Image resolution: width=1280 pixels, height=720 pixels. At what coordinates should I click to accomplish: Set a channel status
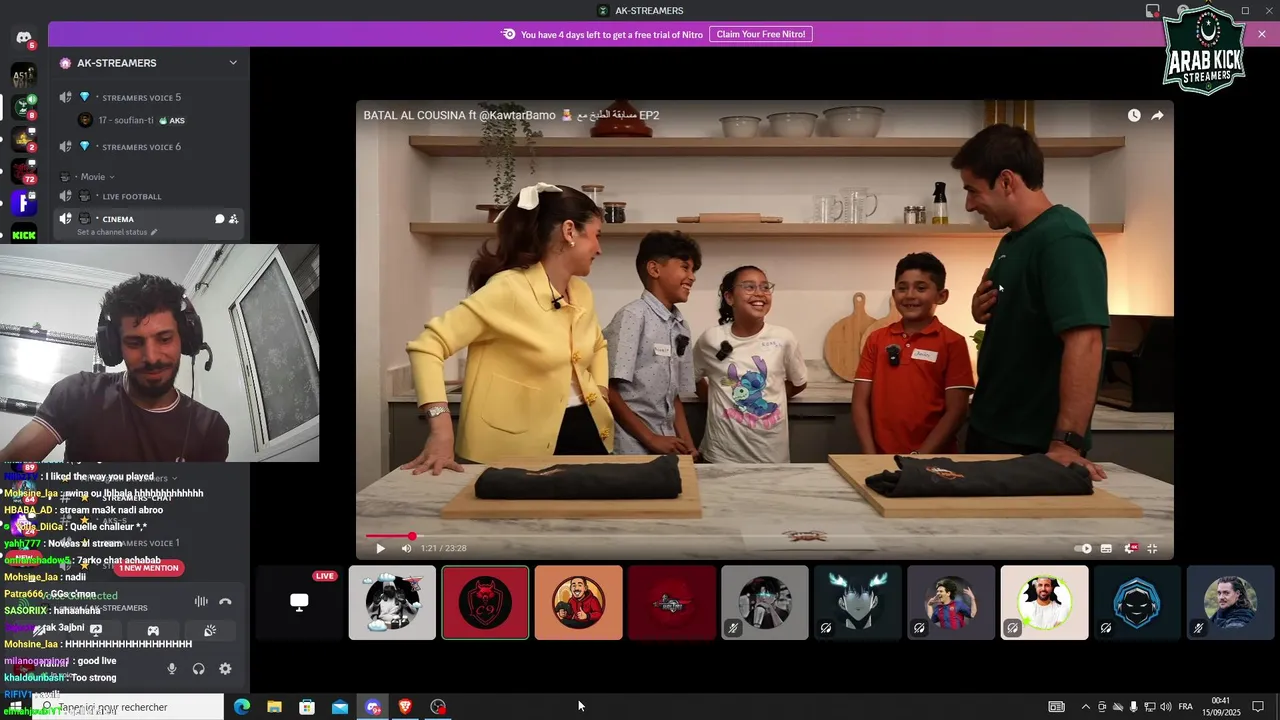coord(117,232)
